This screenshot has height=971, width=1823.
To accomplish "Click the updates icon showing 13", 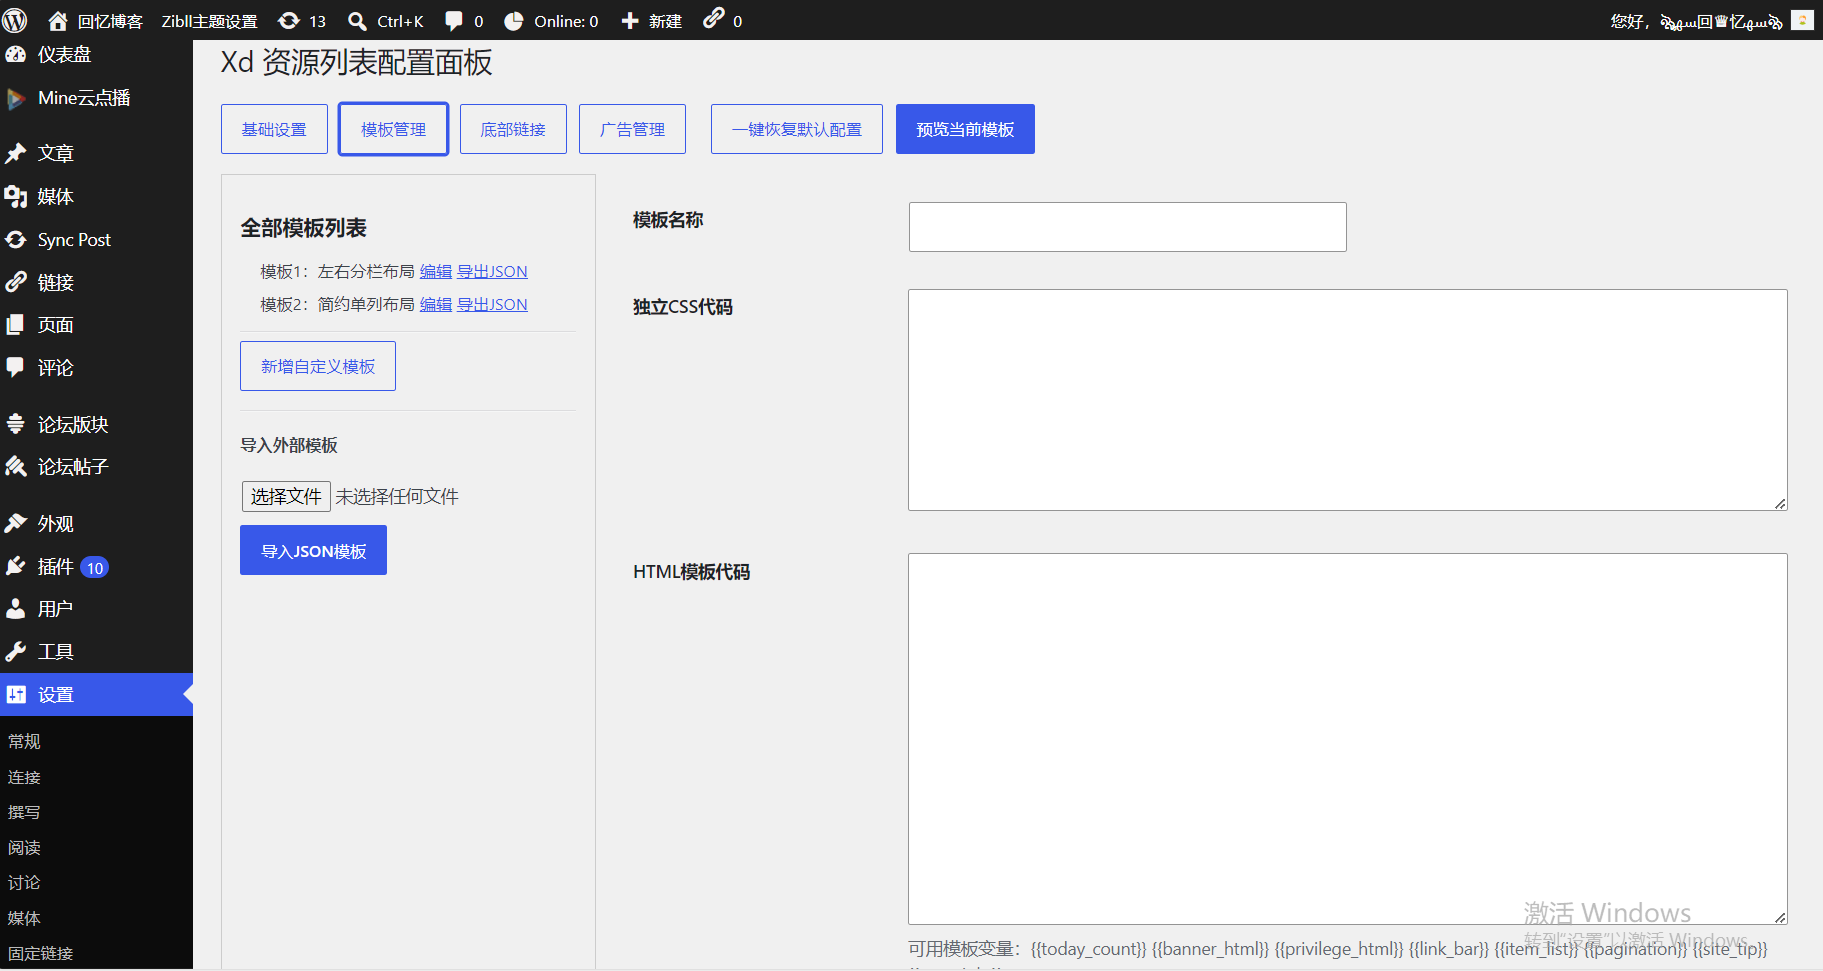I will [x=288, y=21].
